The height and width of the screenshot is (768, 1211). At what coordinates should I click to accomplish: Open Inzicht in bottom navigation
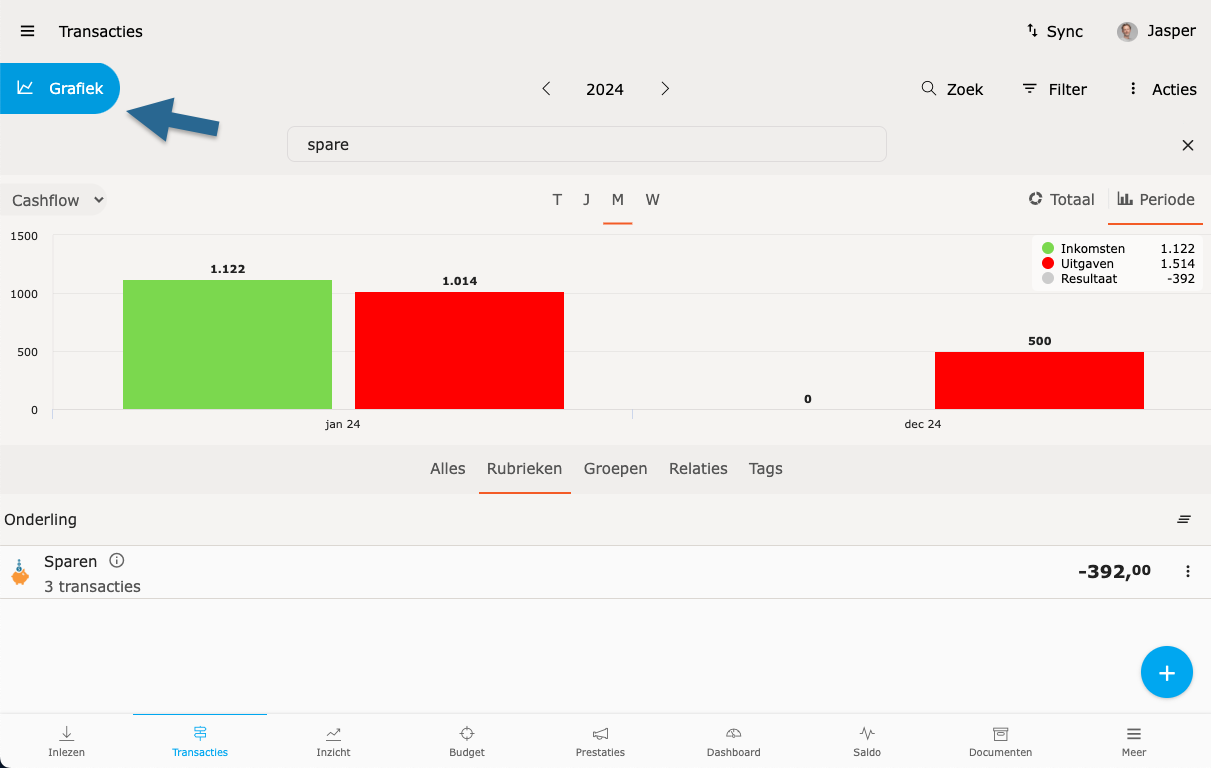(x=334, y=741)
